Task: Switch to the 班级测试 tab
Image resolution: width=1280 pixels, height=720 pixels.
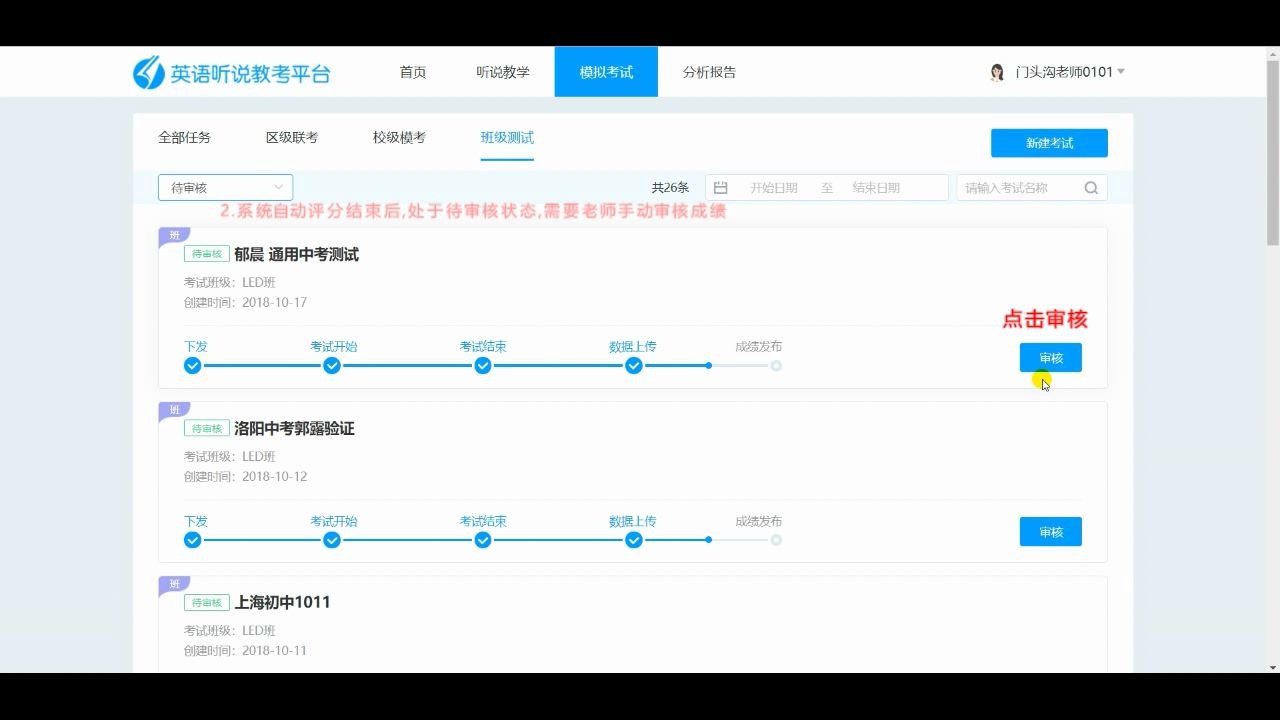Action: tap(507, 138)
